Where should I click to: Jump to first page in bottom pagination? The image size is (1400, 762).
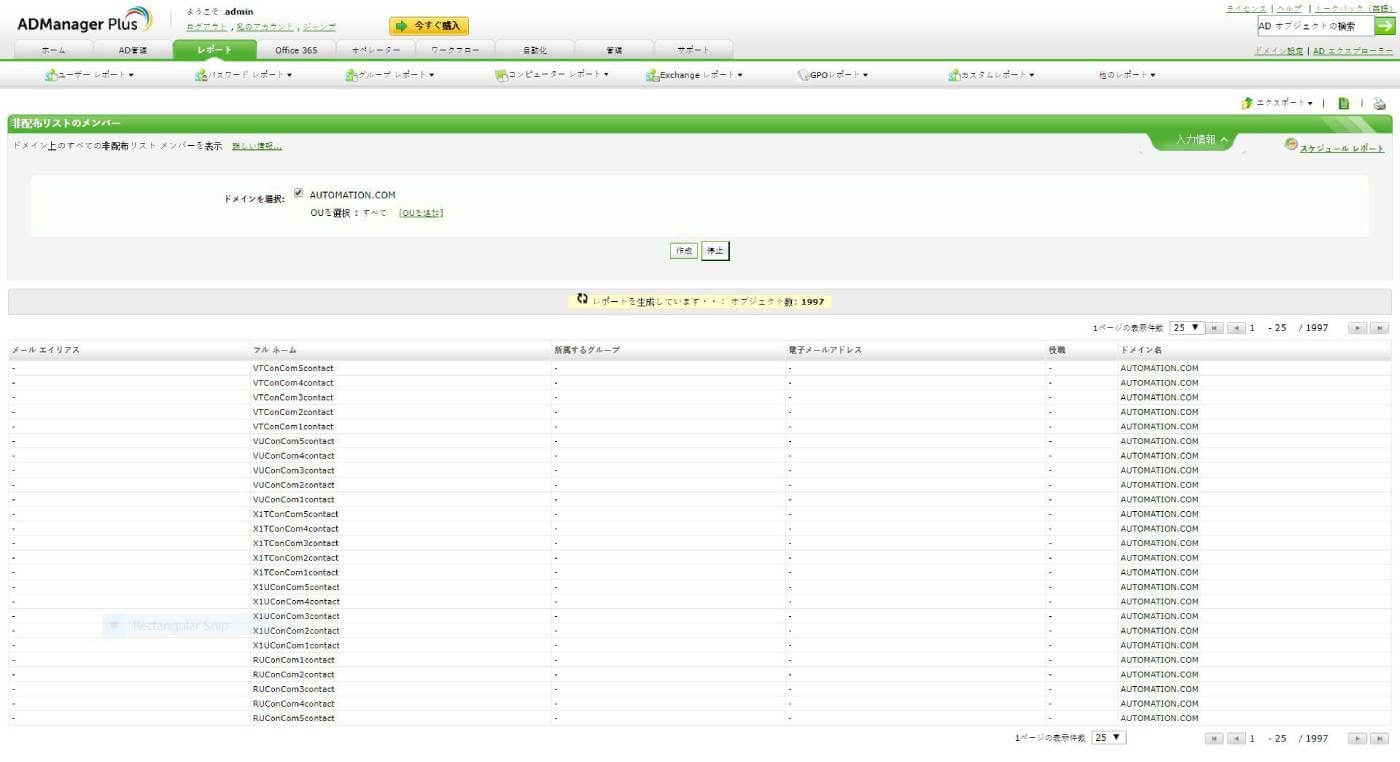[x=1214, y=739]
